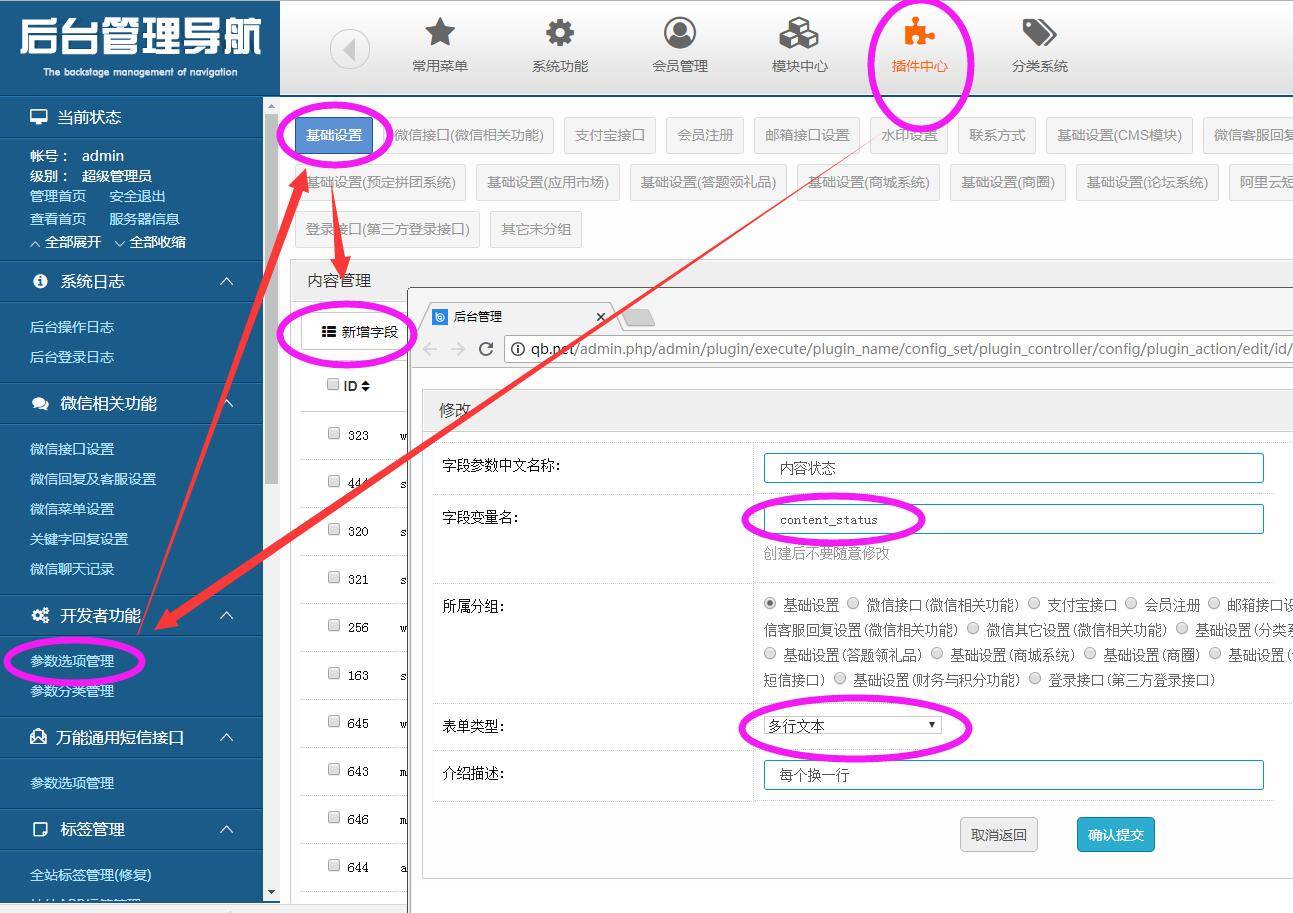Tick the checkbox for row 323
The height and width of the screenshot is (913, 1293).
point(334,434)
